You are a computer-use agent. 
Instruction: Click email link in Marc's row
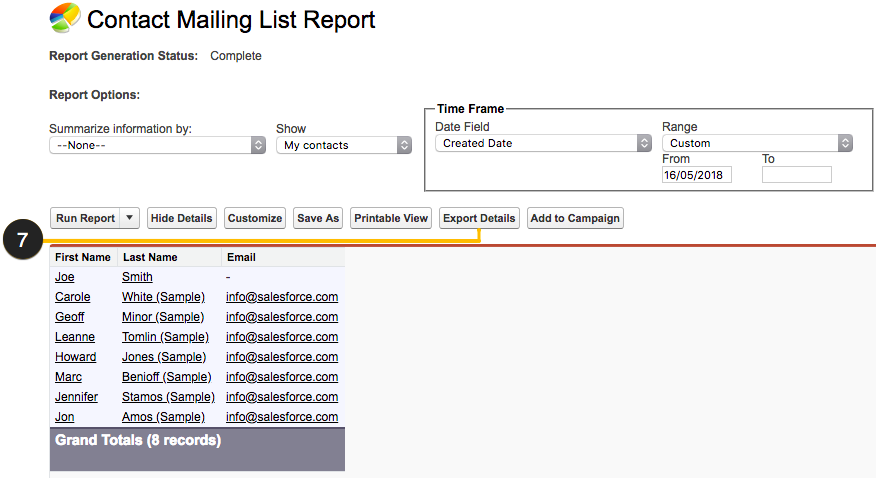coord(282,377)
